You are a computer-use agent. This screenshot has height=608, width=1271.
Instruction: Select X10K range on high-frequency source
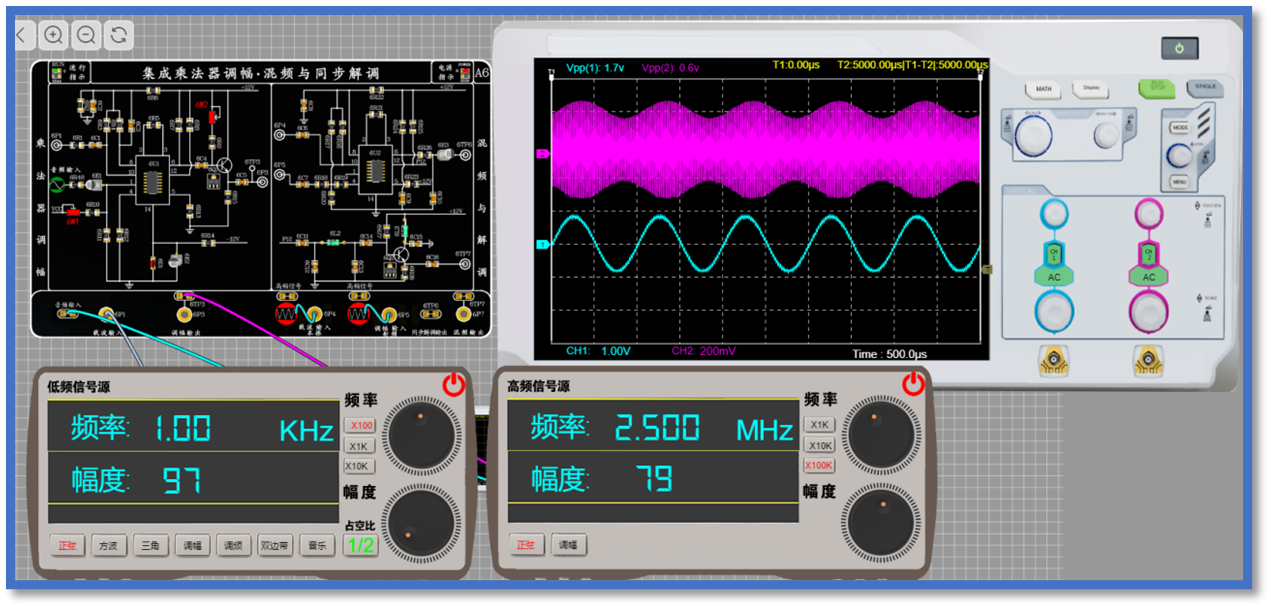click(x=820, y=445)
